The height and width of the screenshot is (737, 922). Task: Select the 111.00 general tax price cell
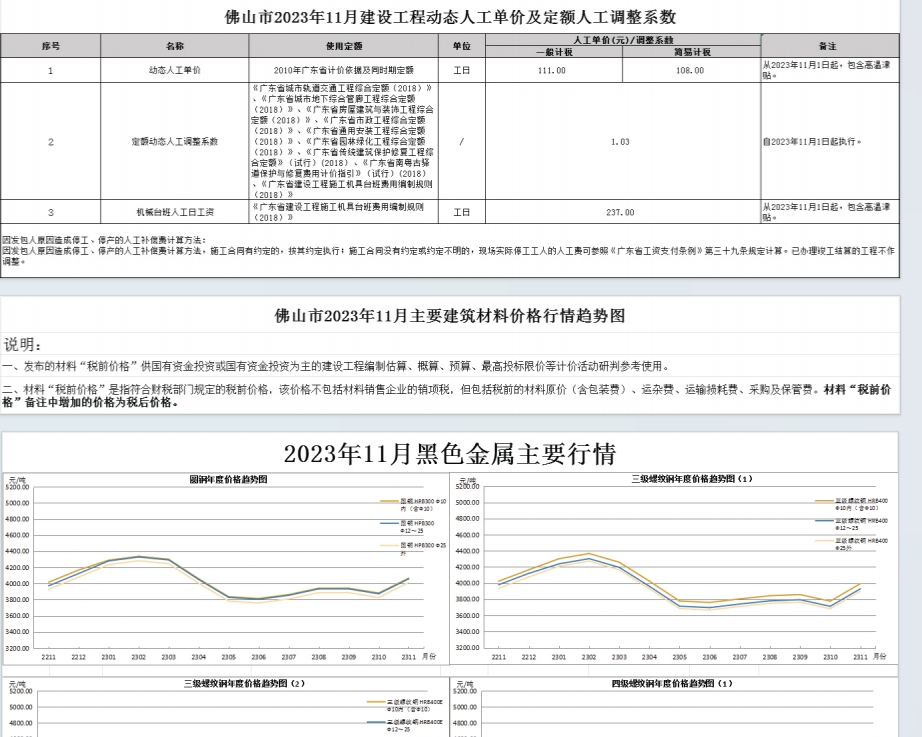point(552,70)
